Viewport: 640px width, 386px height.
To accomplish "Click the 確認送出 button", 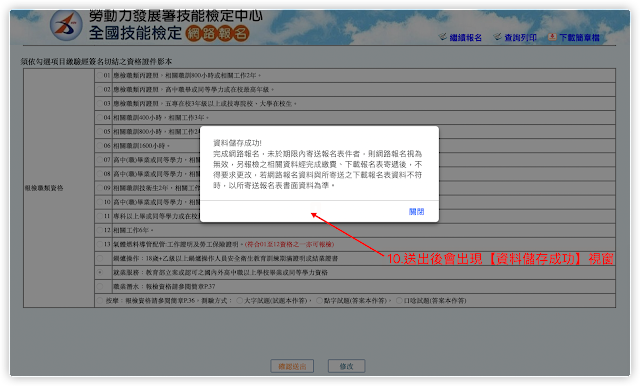I will pos(292,366).
